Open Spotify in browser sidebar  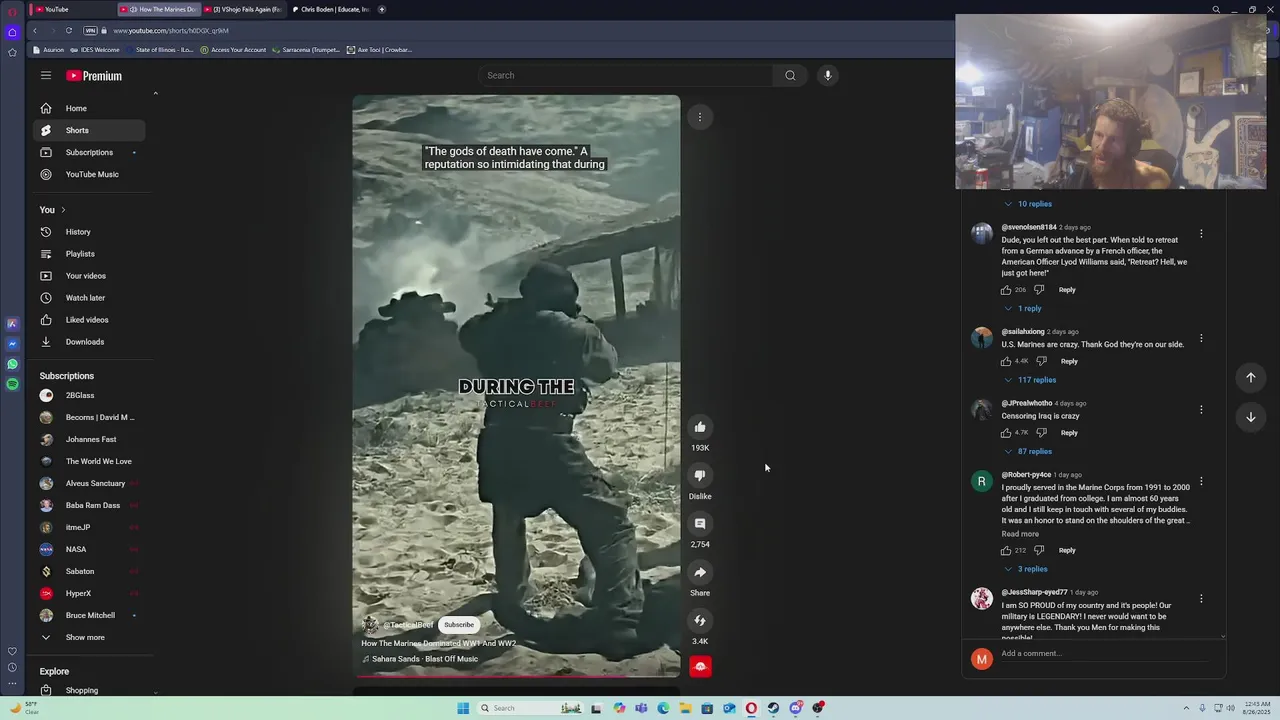(12, 384)
